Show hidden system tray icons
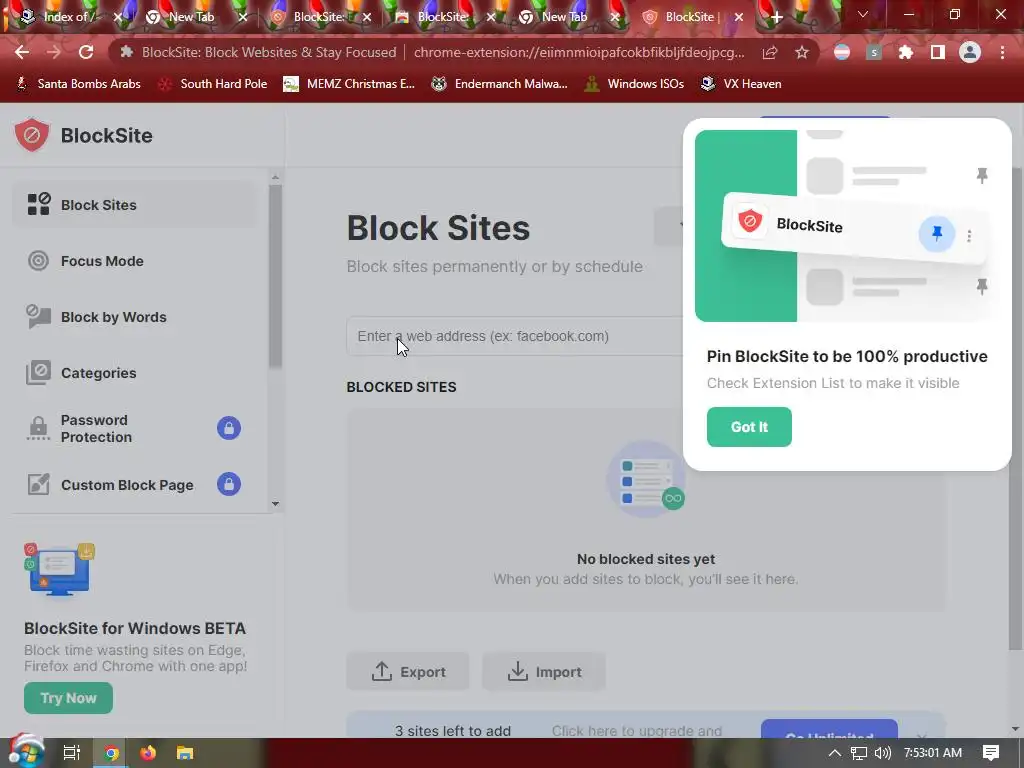This screenshot has height=768, width=1024. click(x=835, y=753)
